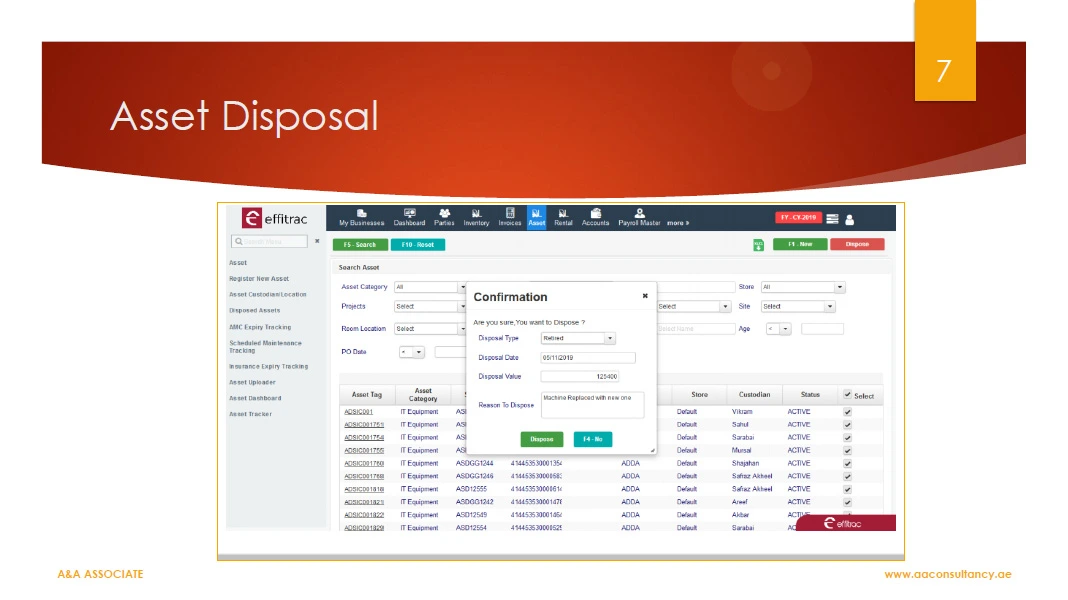Image resolution: width=1068 pixels, height=600 pixels.
Task: Open the Parties module icon
Action: pos(444,213)
